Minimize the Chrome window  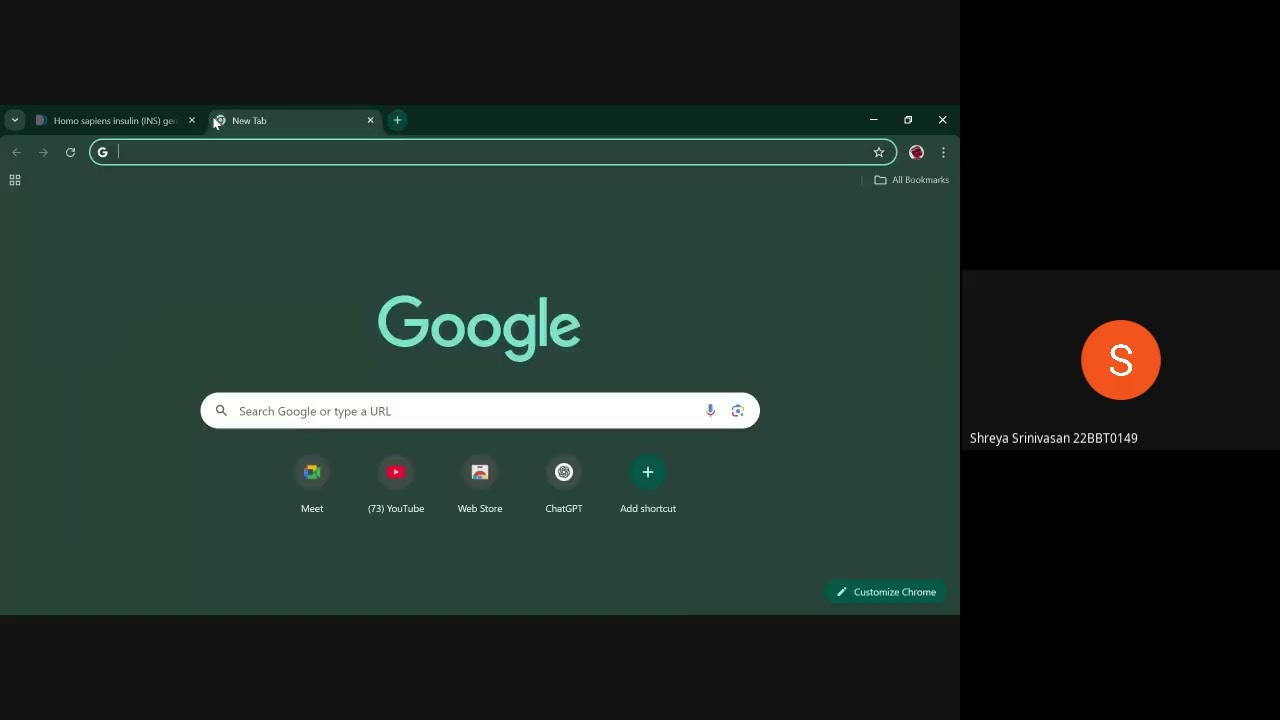pos(873,120)
